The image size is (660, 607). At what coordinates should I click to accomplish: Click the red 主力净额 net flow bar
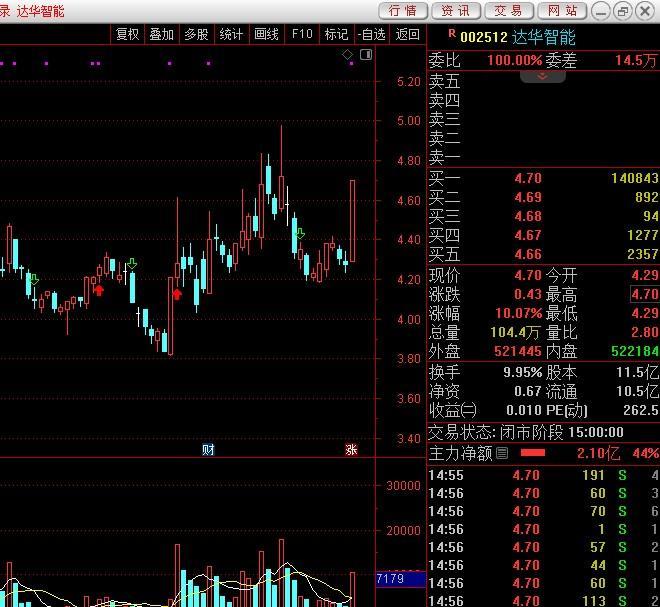tap(533, 453)
